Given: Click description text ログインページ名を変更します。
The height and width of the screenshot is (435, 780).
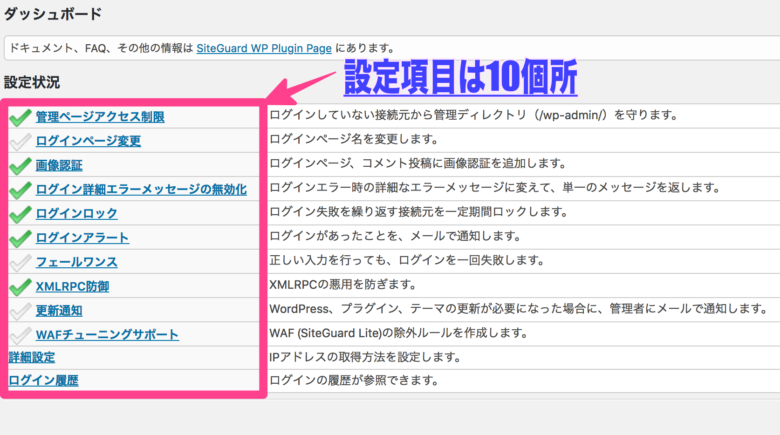Looking at the screenshot, I should click(354, 139).
